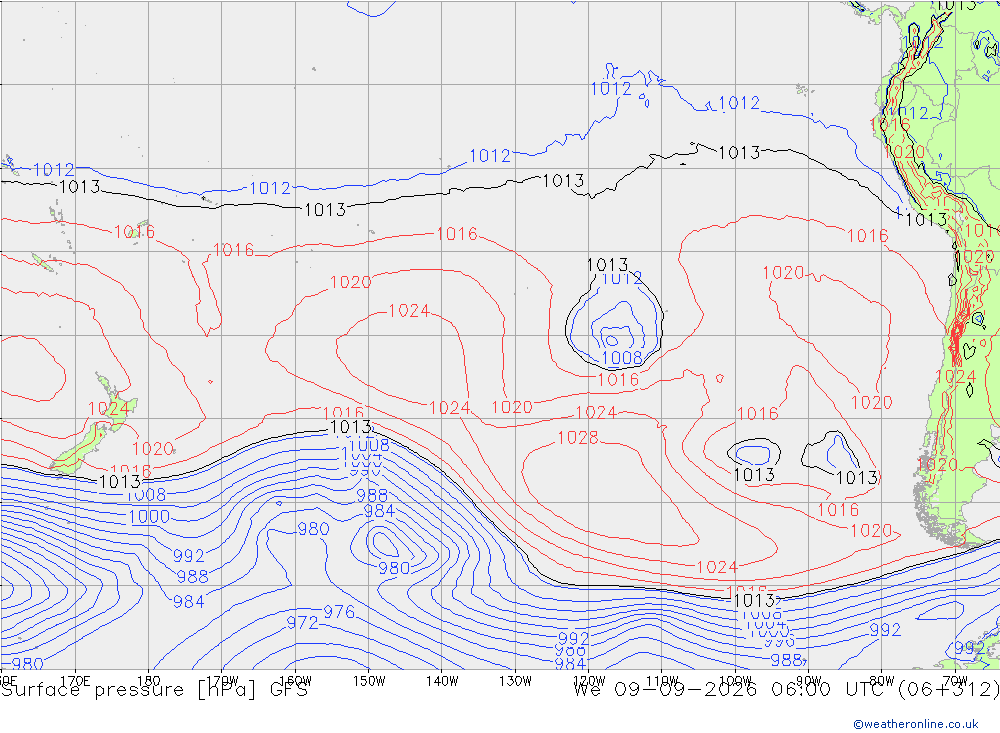
Task: Click the red 1028 high-pressure label
Action: point(578,438)
